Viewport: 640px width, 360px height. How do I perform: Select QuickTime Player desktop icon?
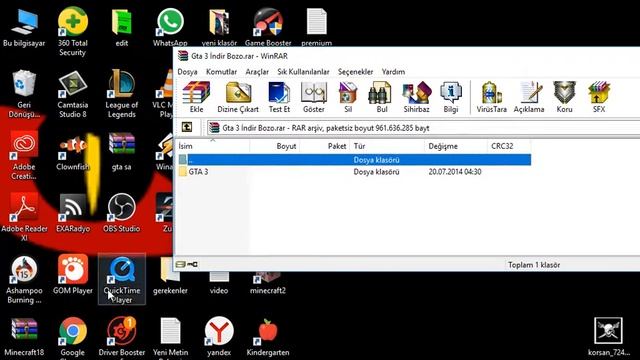122,279
